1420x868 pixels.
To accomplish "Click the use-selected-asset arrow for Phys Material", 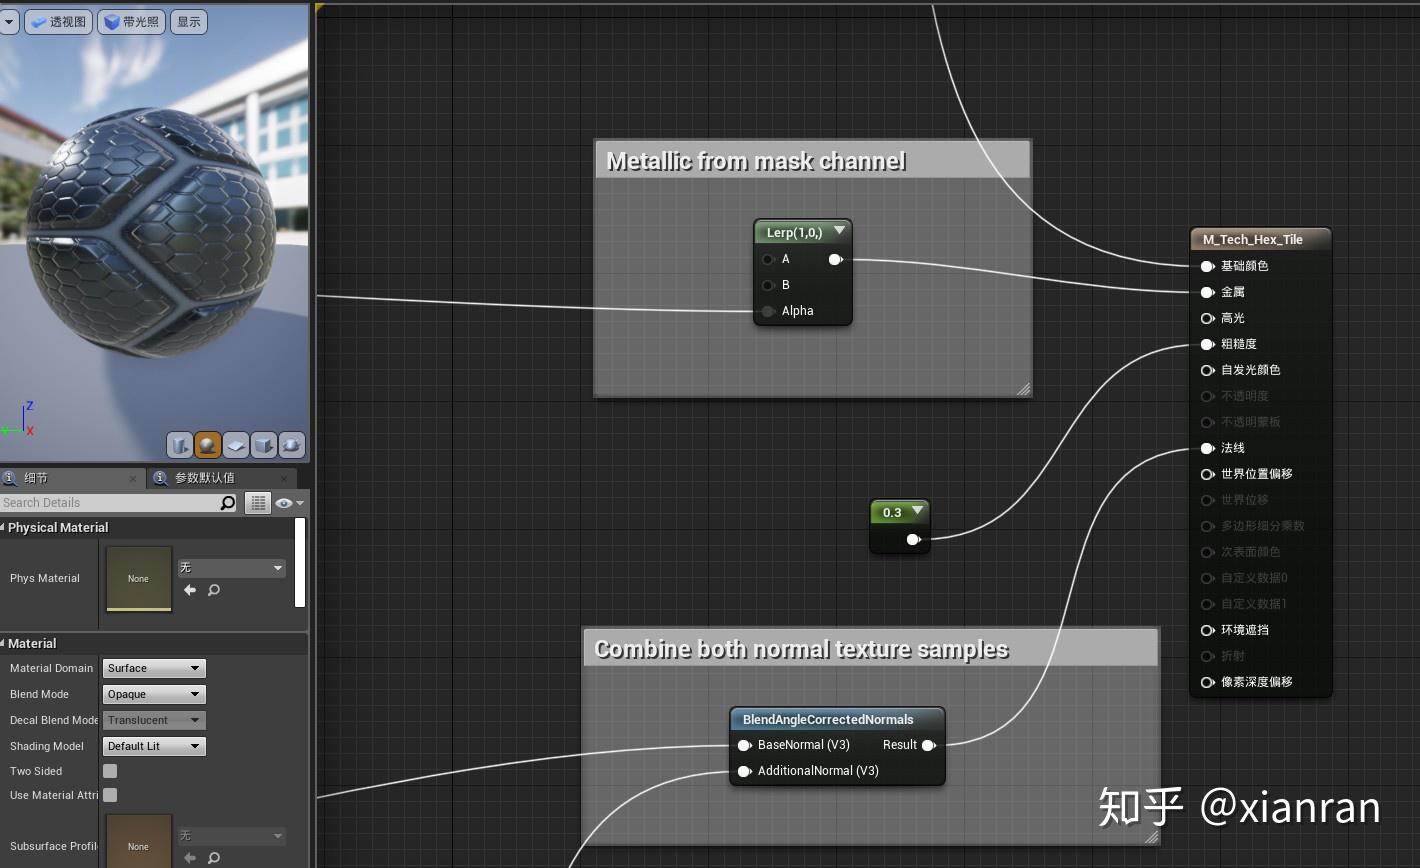I will pyautogui.click(x=190, y=590).
